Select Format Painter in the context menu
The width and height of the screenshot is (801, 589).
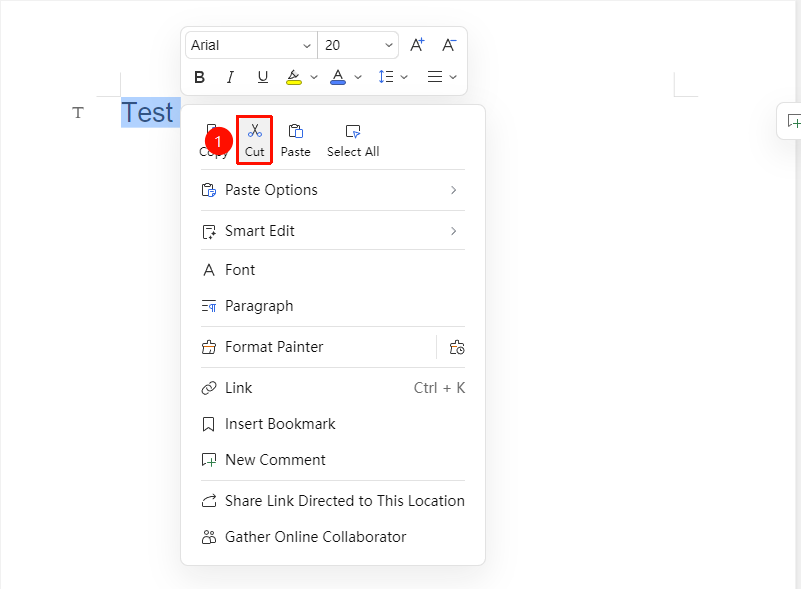tap(319, 347)
